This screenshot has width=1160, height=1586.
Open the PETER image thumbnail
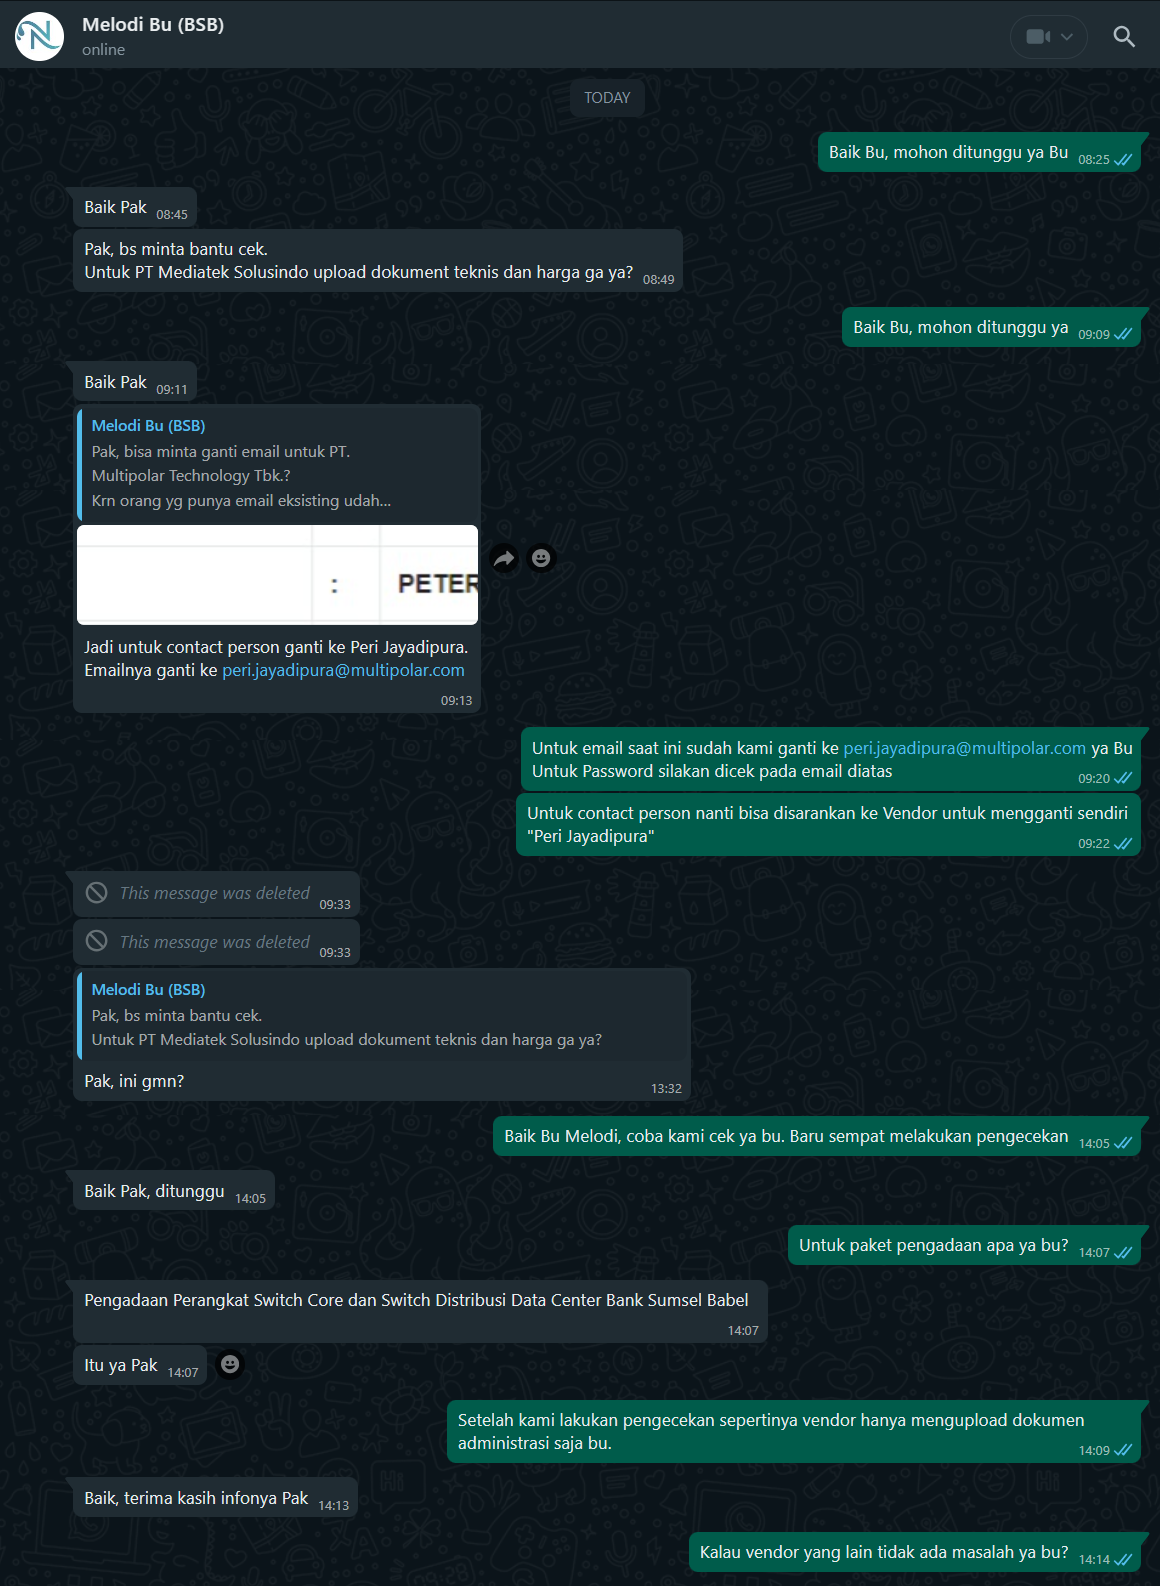[278, 575]
